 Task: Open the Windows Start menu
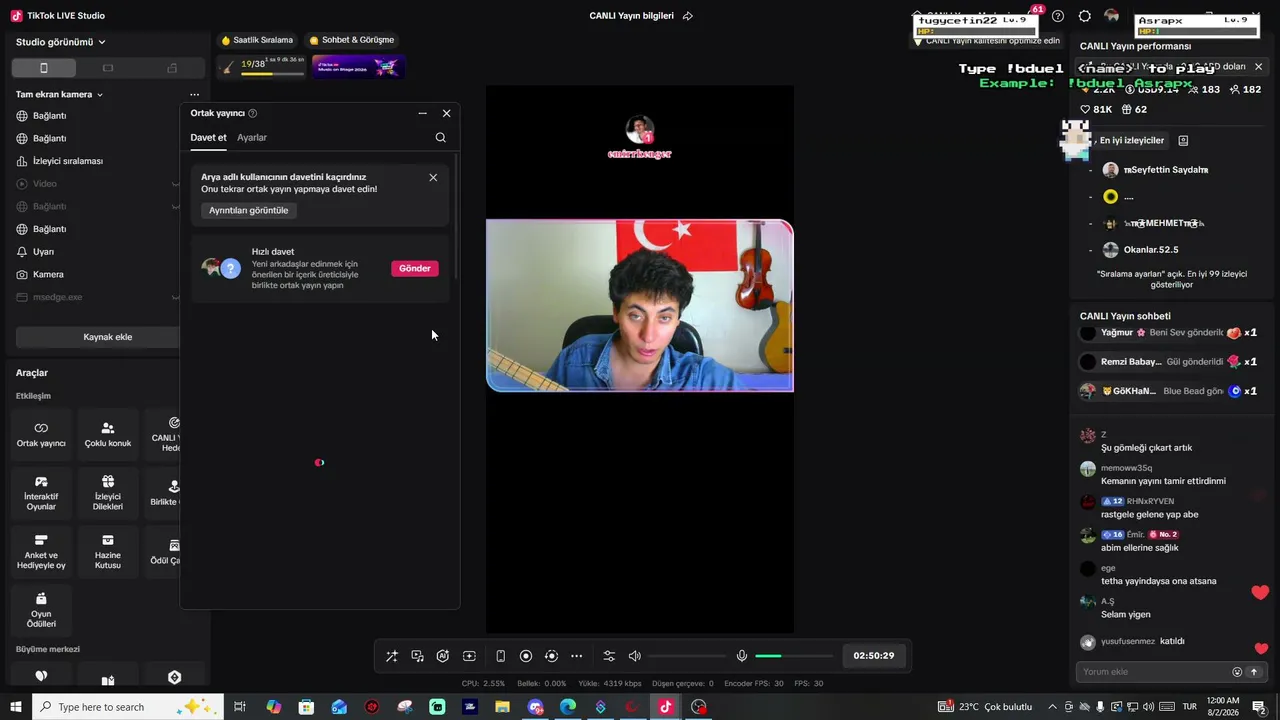(16, 707)
